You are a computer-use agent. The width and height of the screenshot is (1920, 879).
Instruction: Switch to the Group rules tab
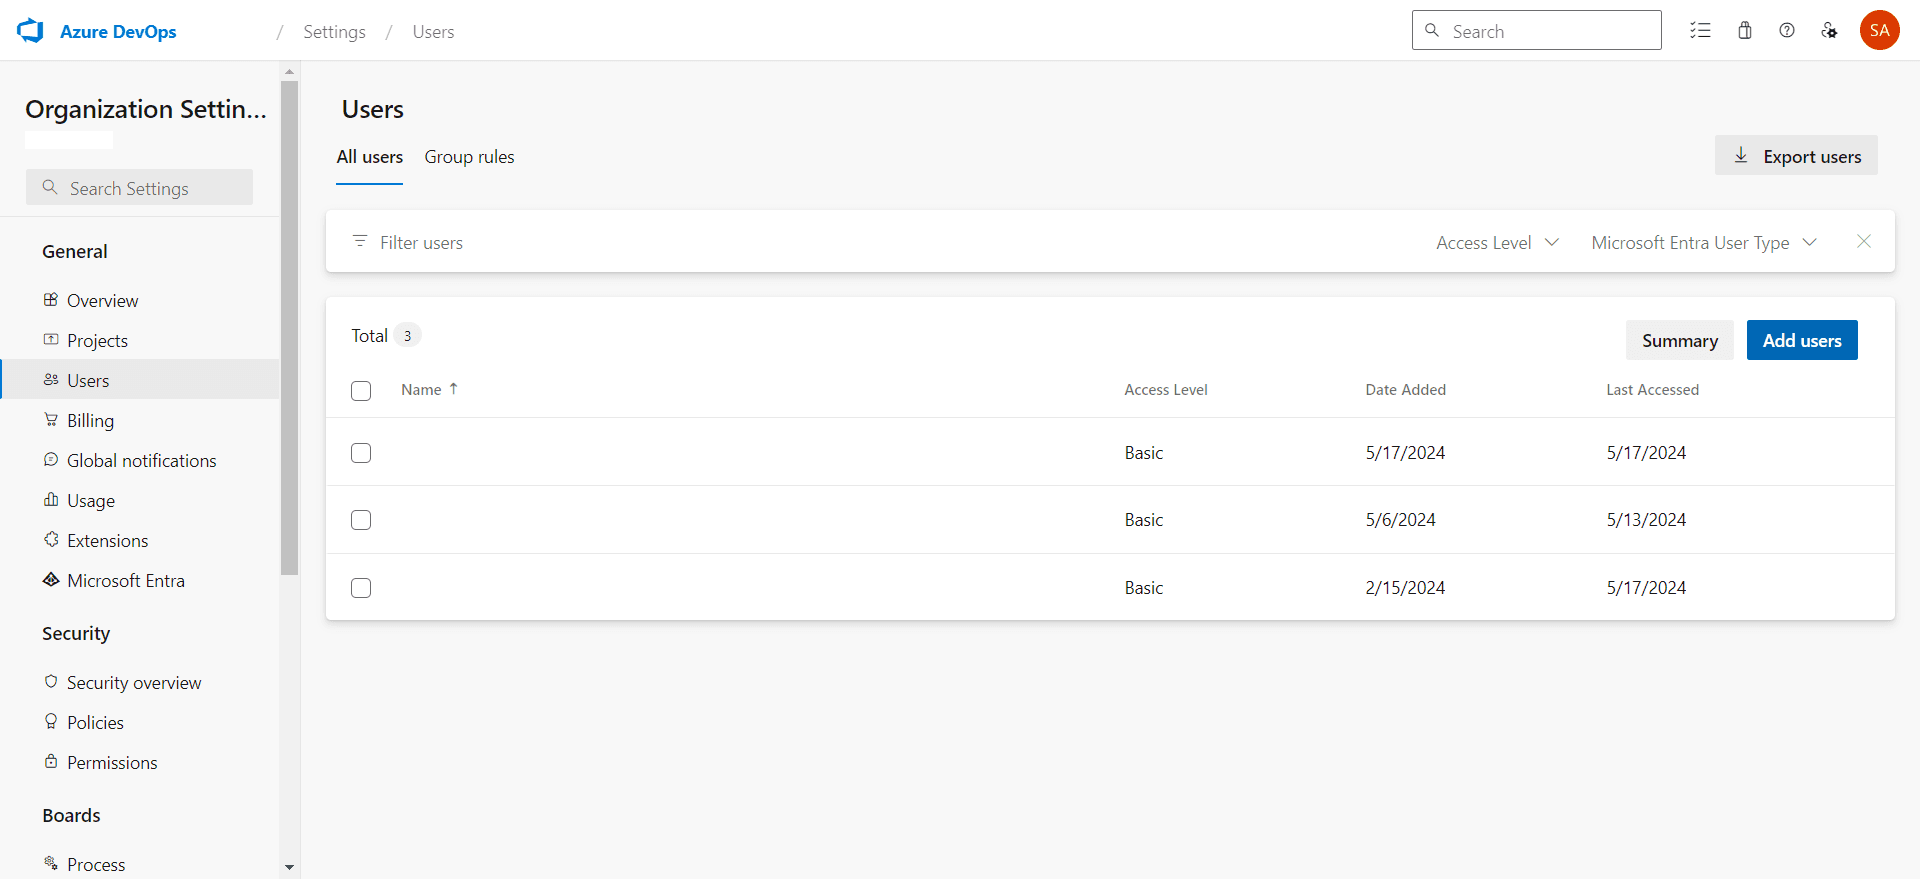tap(469, 157)
